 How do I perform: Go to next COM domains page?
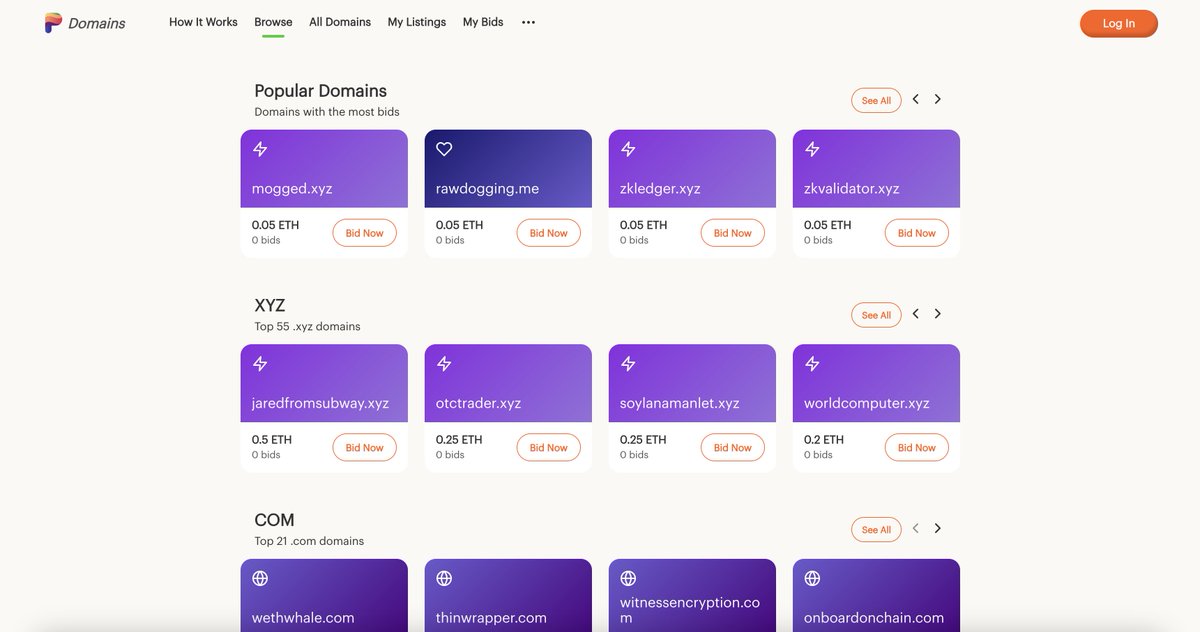click(x=937, y=528)
